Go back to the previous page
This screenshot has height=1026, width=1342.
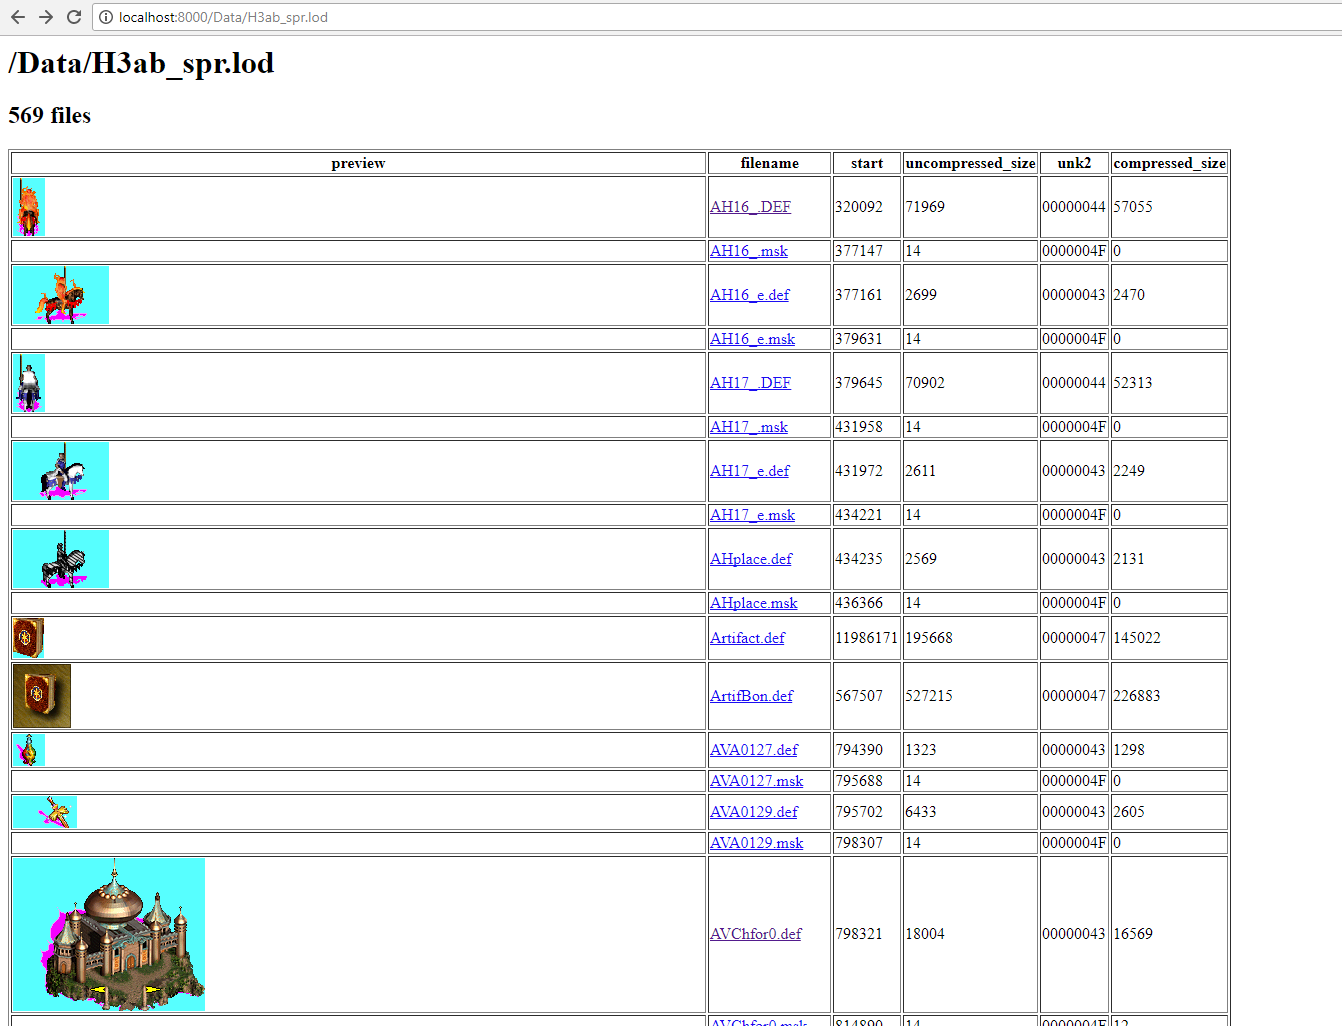[18, 17]
